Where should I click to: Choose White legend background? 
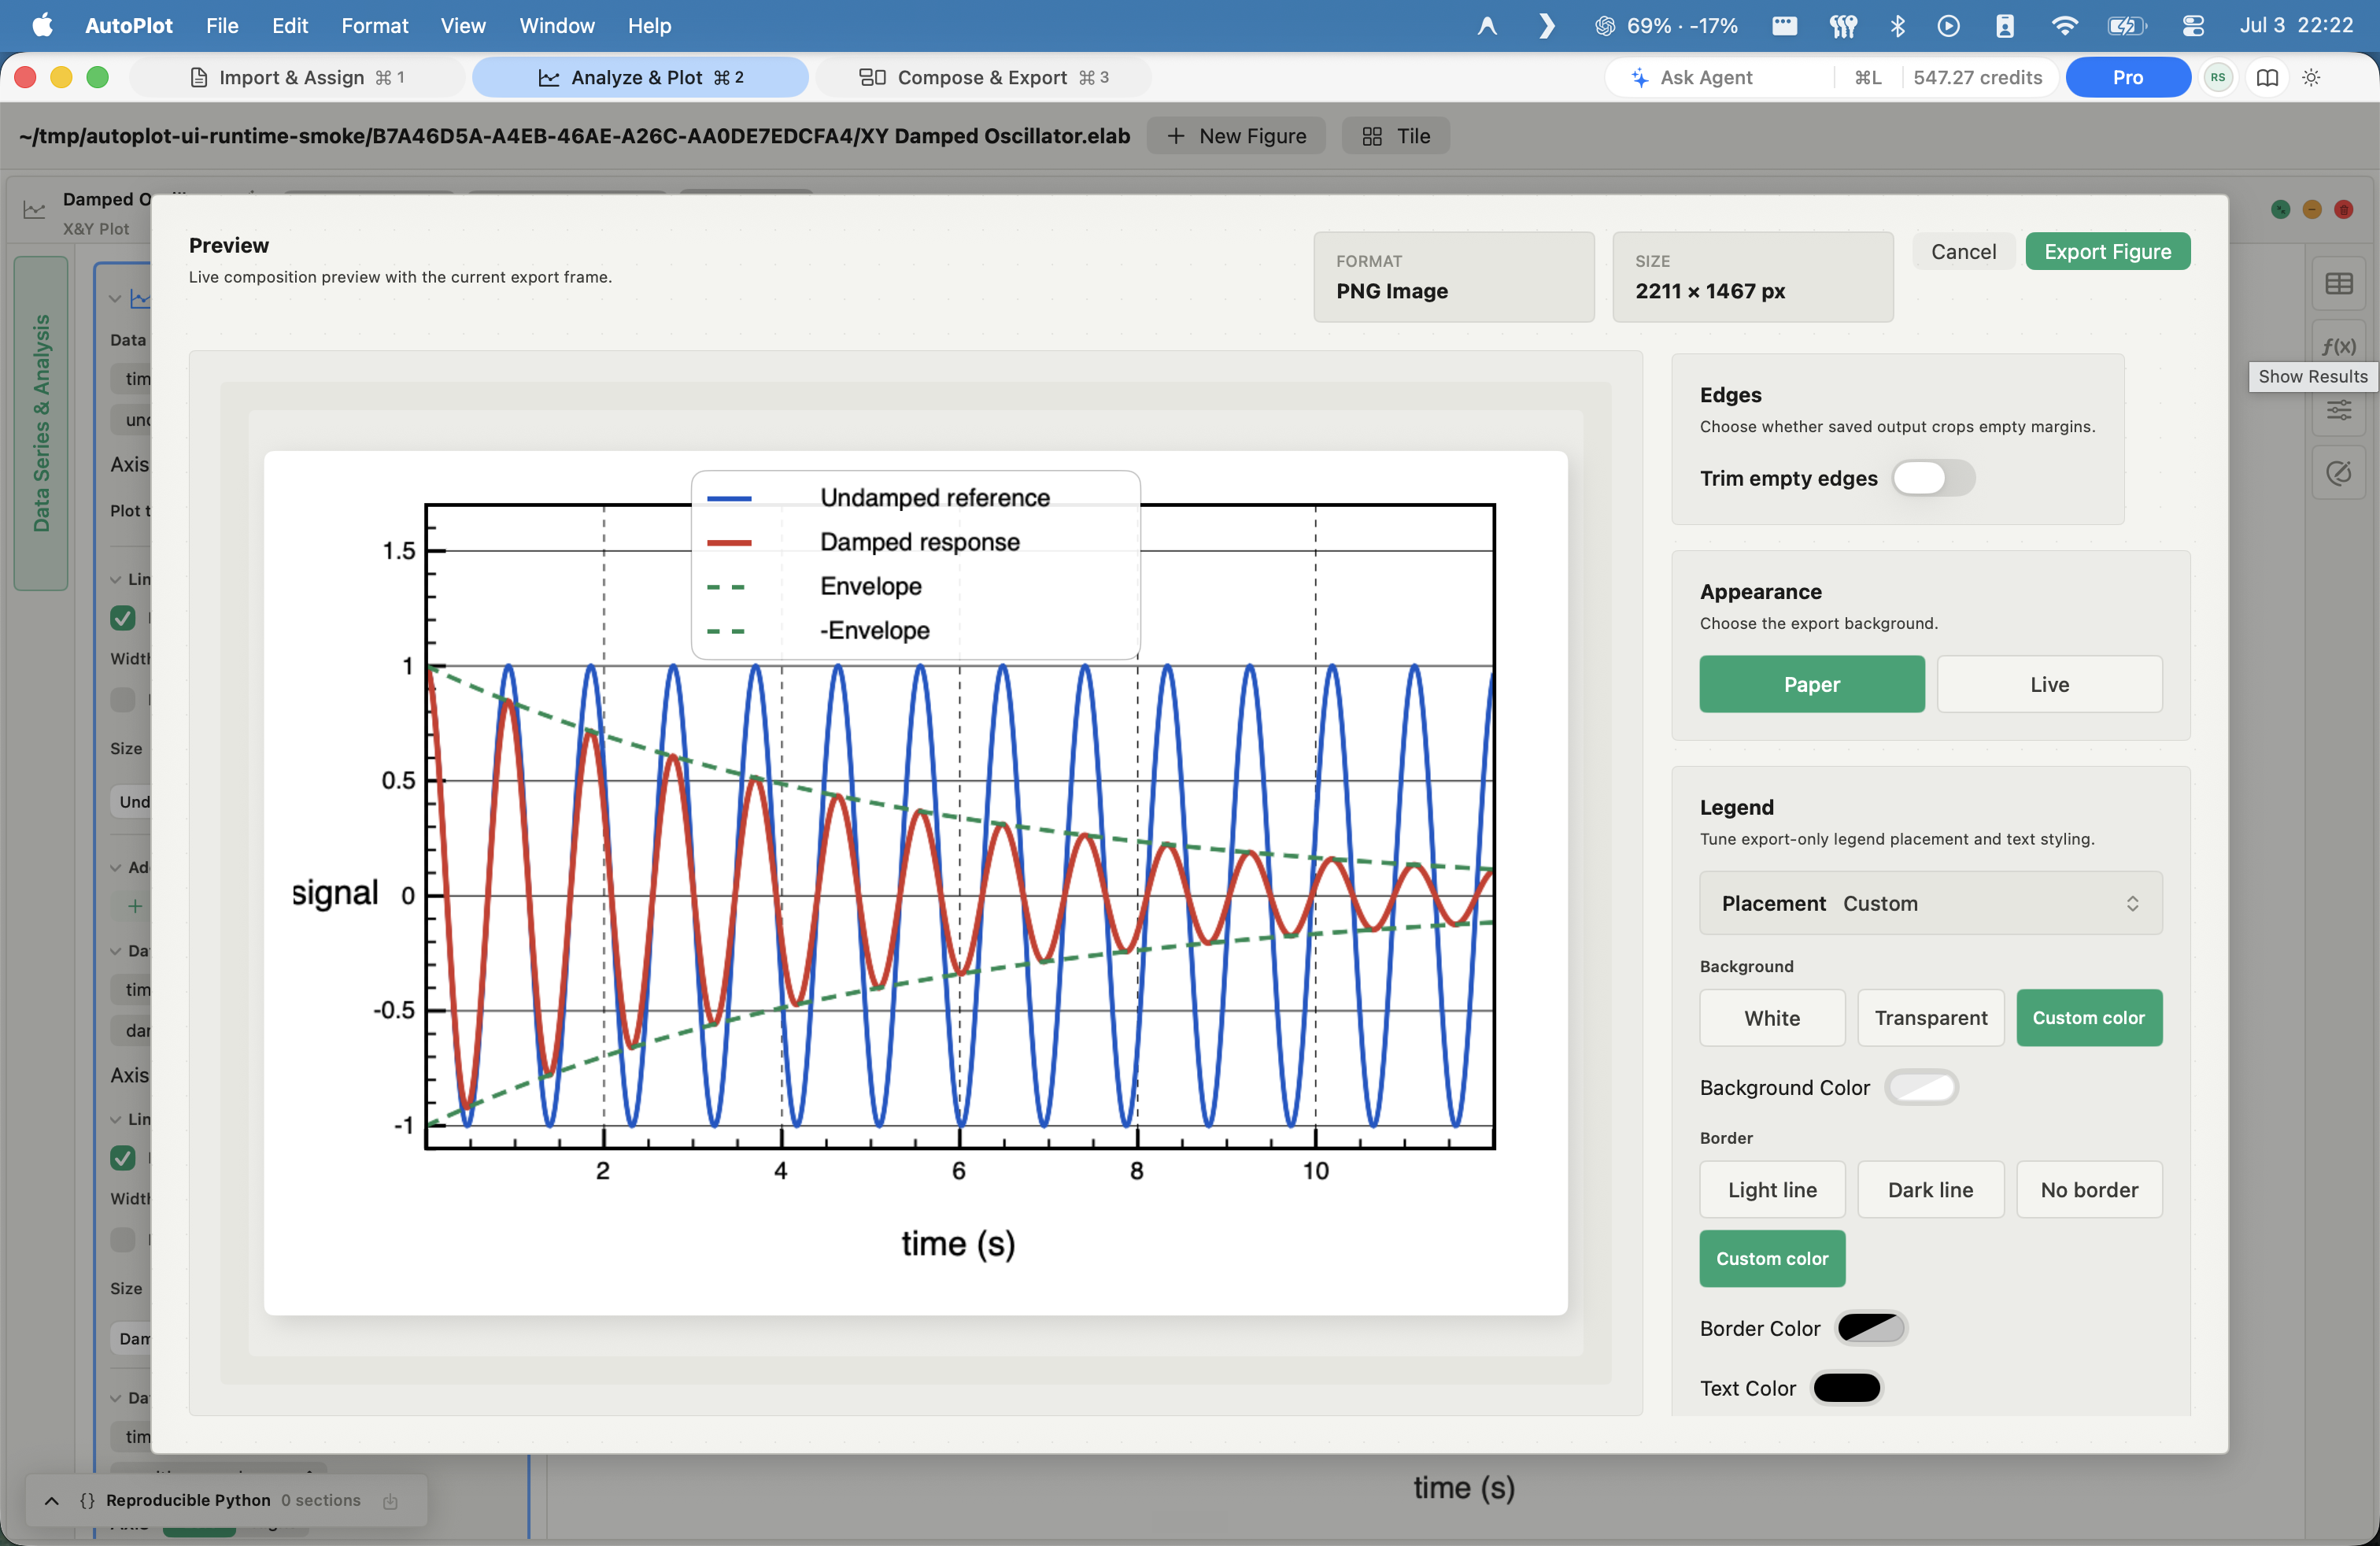point(1771,1017)
